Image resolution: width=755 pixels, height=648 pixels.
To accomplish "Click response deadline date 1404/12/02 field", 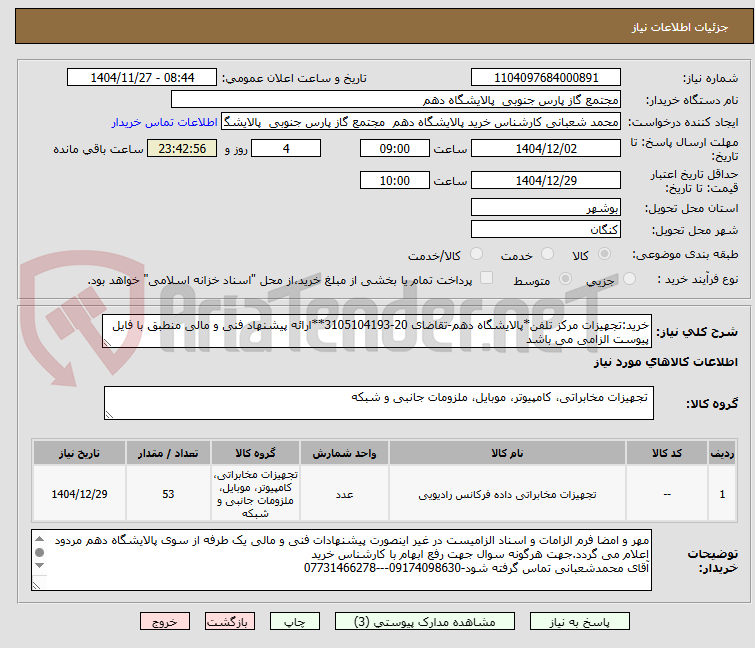I will tap(546, 148).
